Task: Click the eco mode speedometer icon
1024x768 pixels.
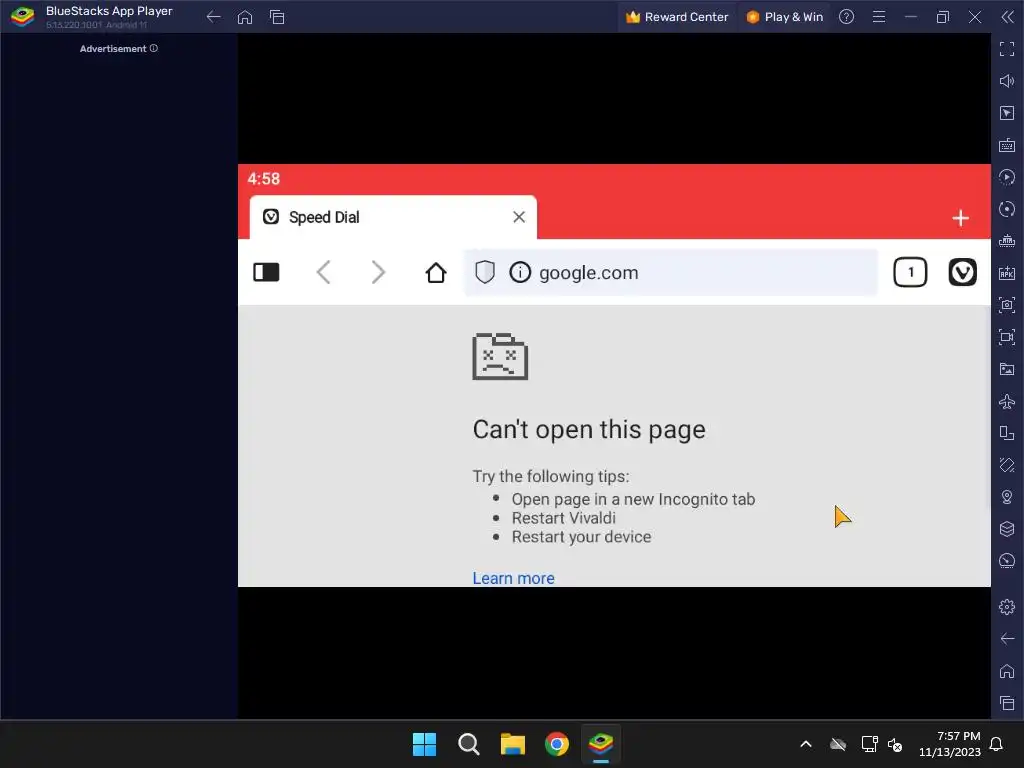Action: (x=1006, y=561)
